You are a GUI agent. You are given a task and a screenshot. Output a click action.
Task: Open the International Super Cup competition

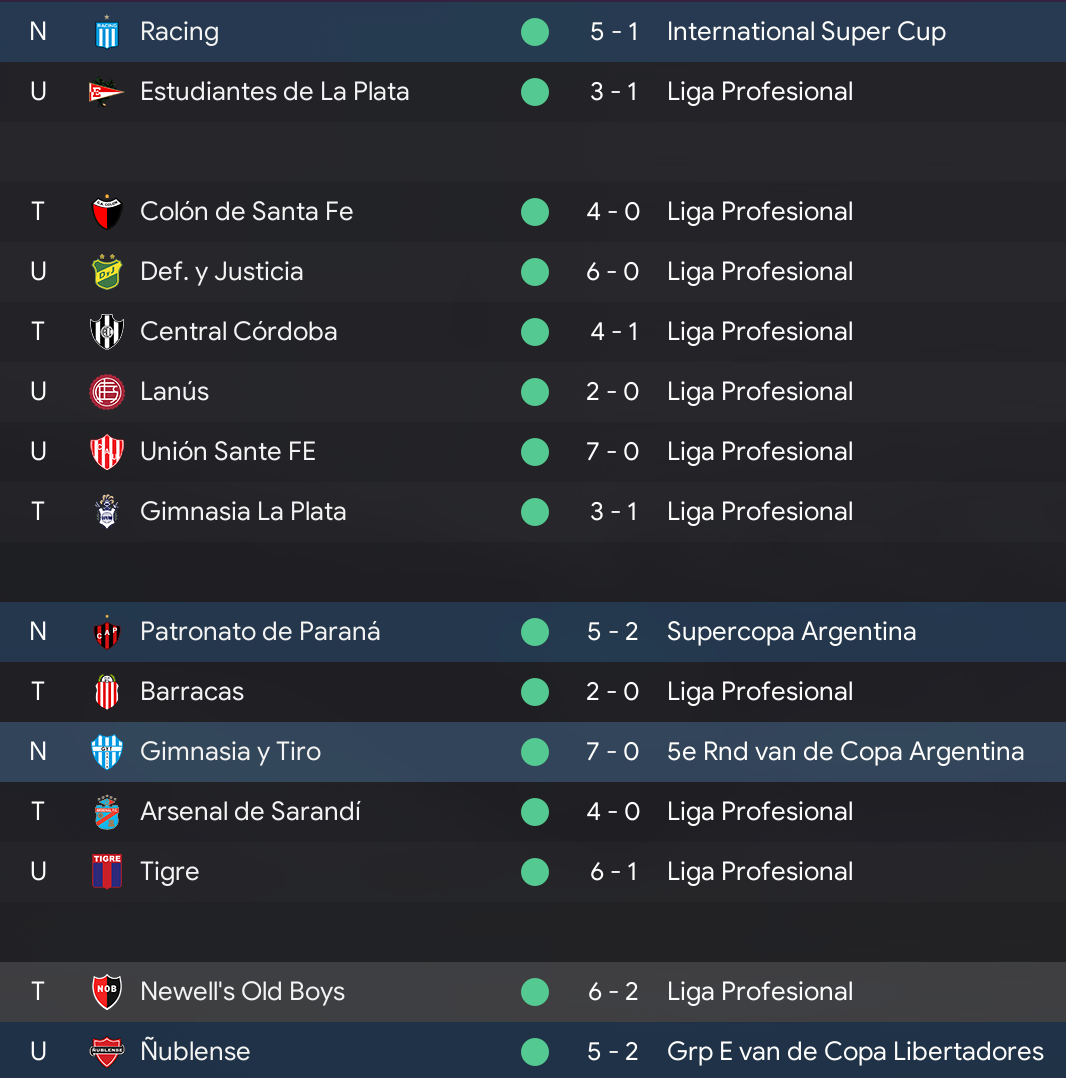[806, 32]
